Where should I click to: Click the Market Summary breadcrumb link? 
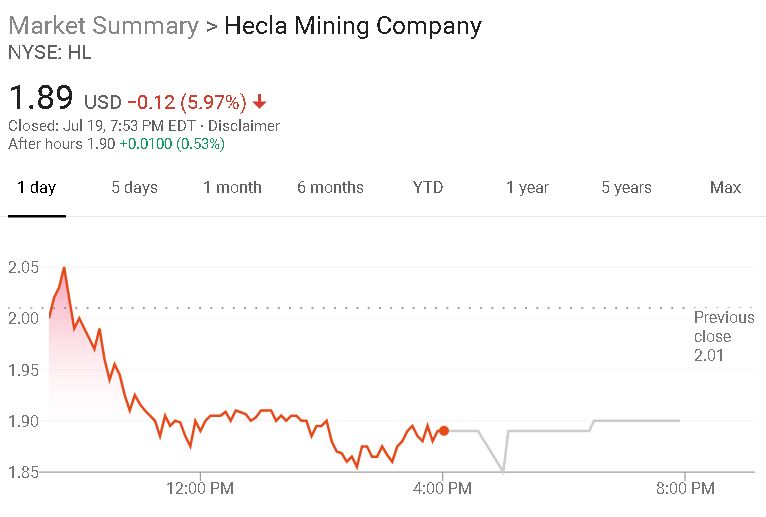coord(103,26)
